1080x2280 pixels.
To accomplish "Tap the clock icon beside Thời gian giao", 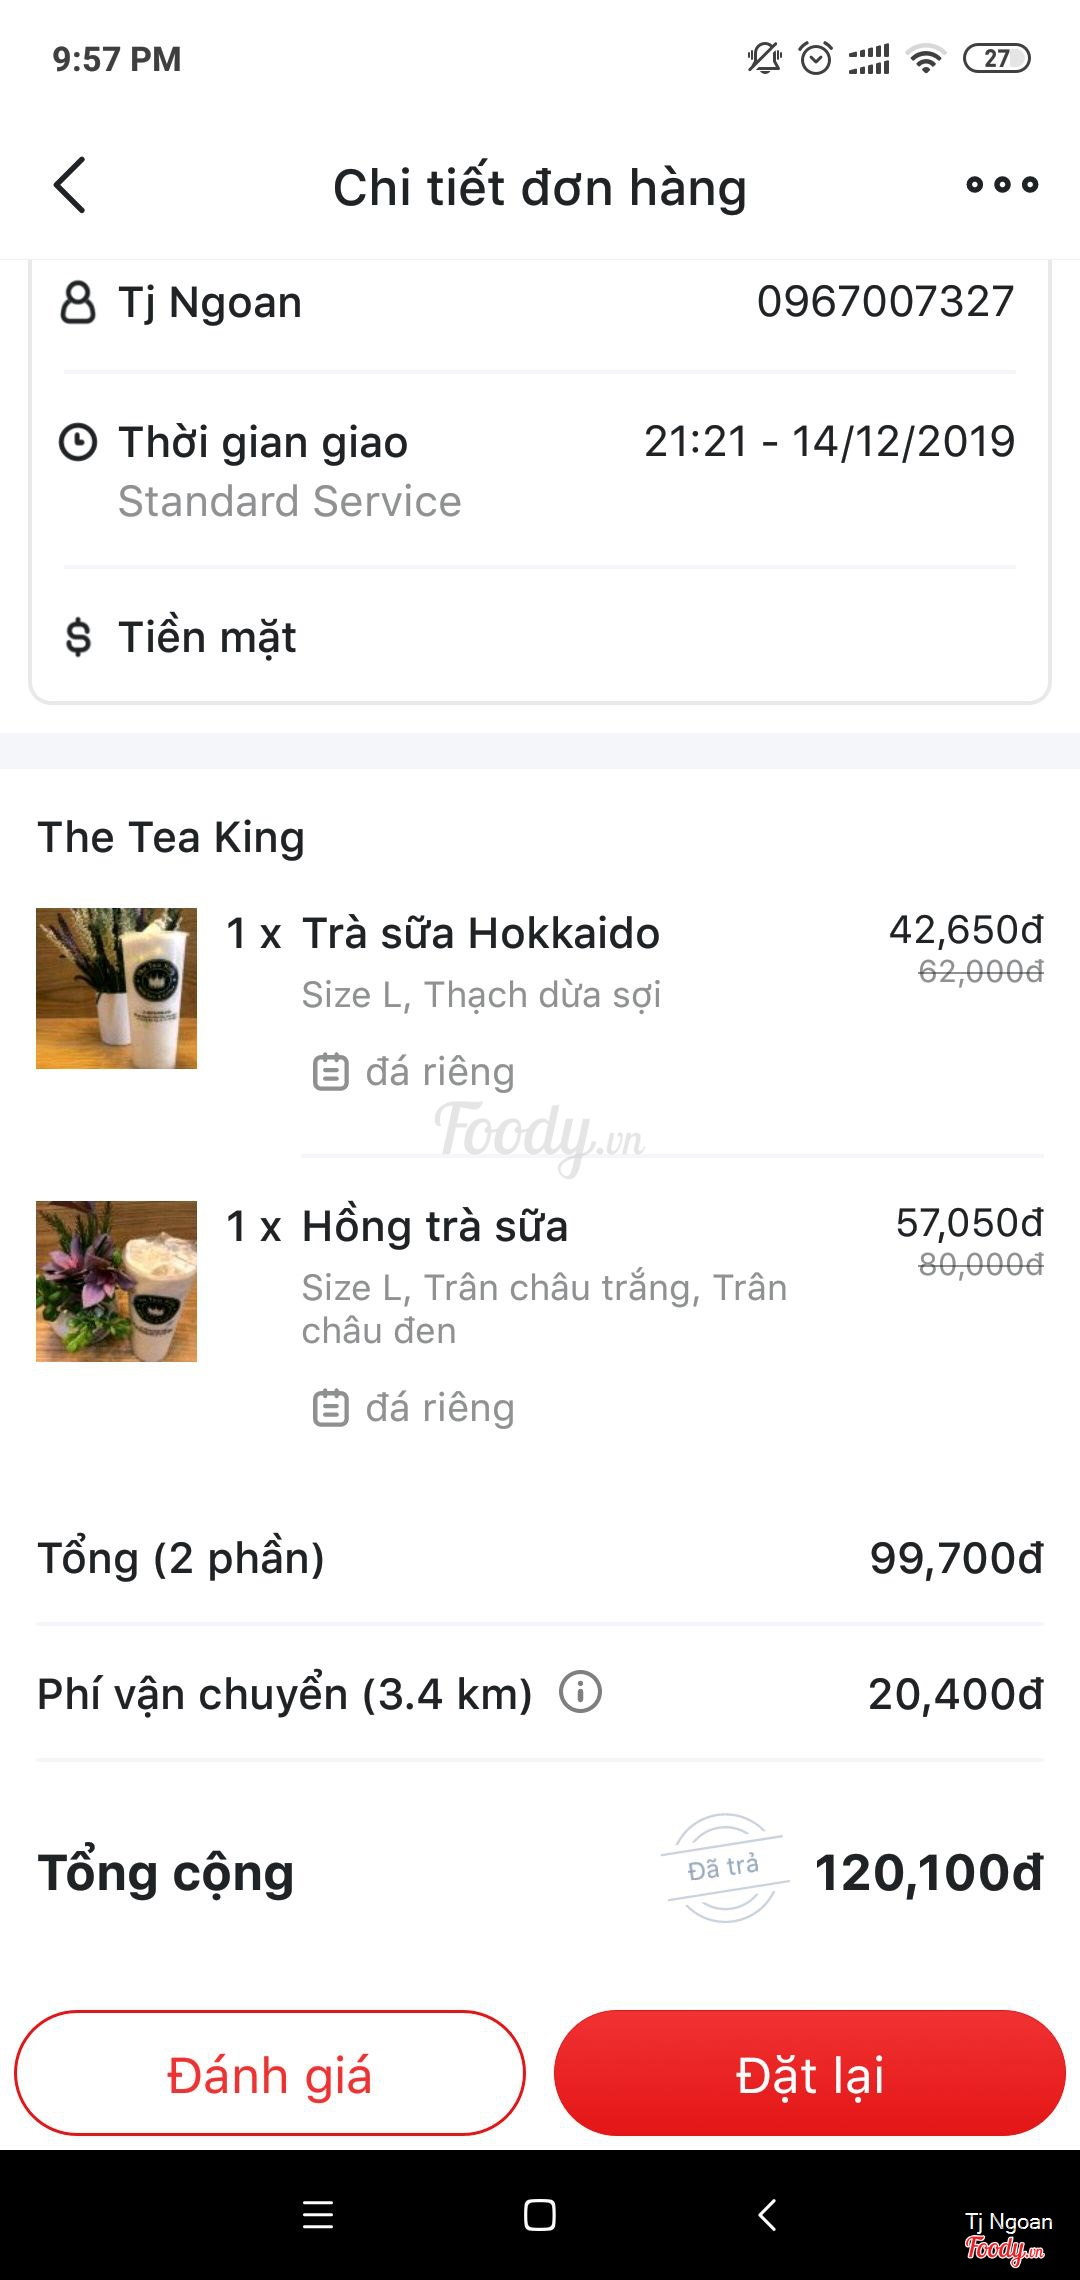I will tap(78, 442).
